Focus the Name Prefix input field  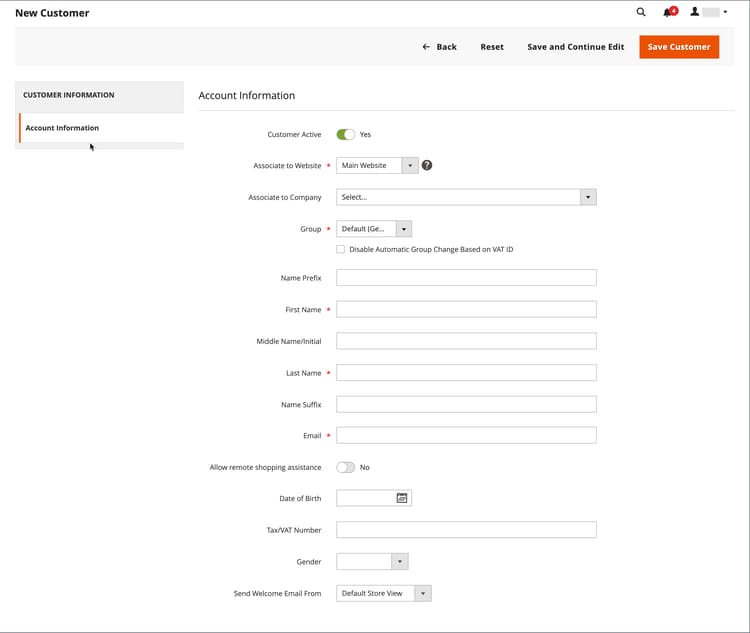point(466,278)
